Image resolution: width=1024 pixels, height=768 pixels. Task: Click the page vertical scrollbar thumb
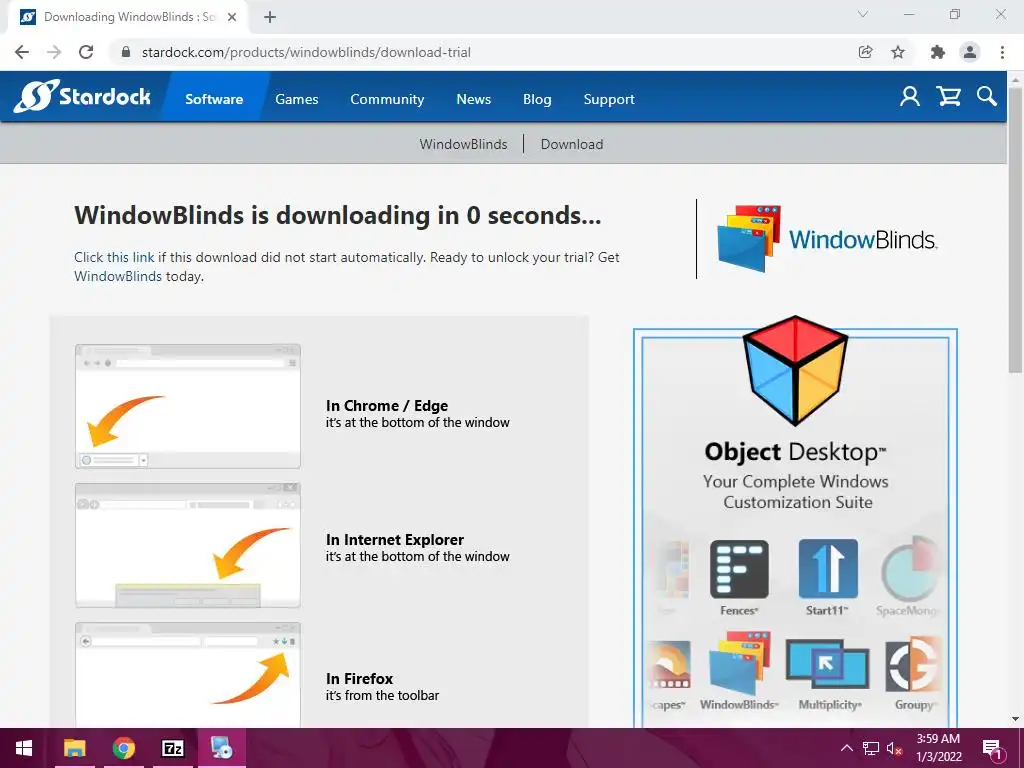pyautogui.click(x=1015, y=229)
